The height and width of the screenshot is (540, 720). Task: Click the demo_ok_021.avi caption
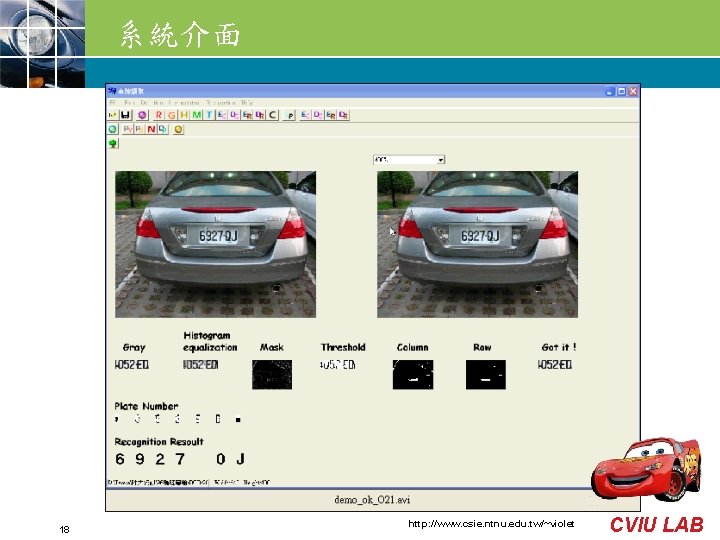coord(372,500)
